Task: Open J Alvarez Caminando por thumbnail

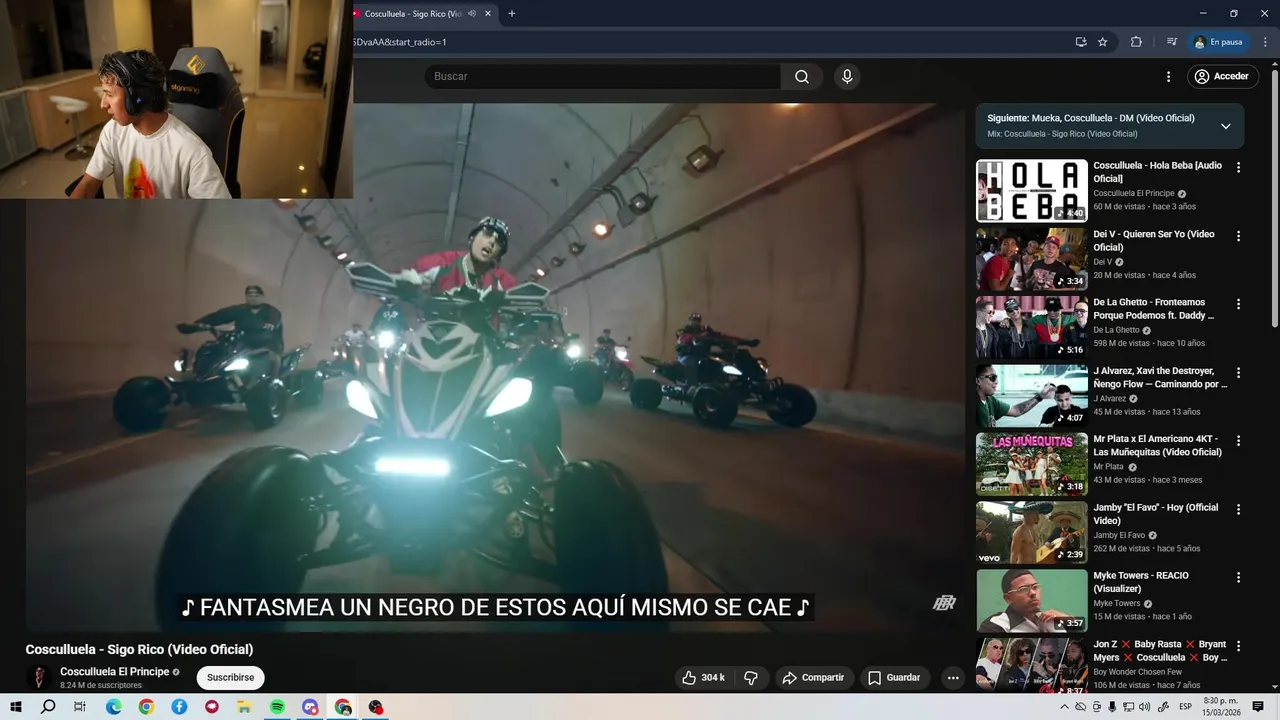Action: click(1032, 395)
